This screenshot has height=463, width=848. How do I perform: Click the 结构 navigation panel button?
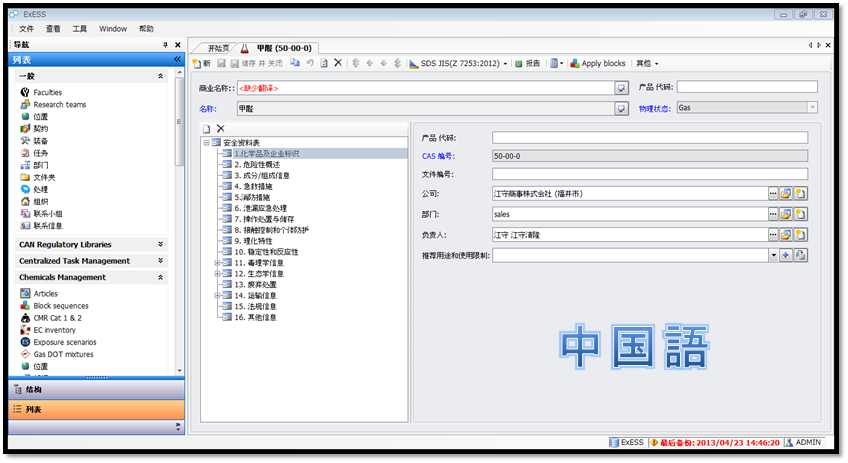click(33, 389)
